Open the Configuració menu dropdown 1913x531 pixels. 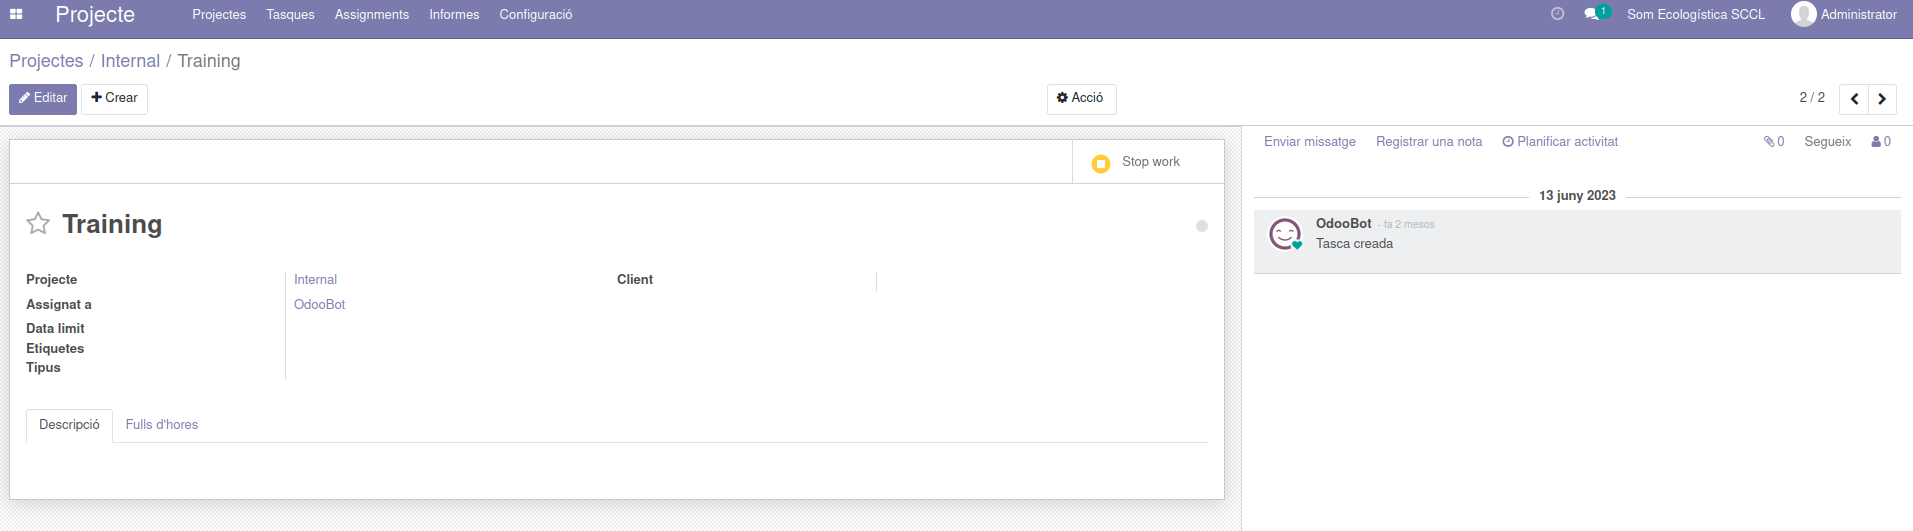pyautogui.click(x=535, y=15)
